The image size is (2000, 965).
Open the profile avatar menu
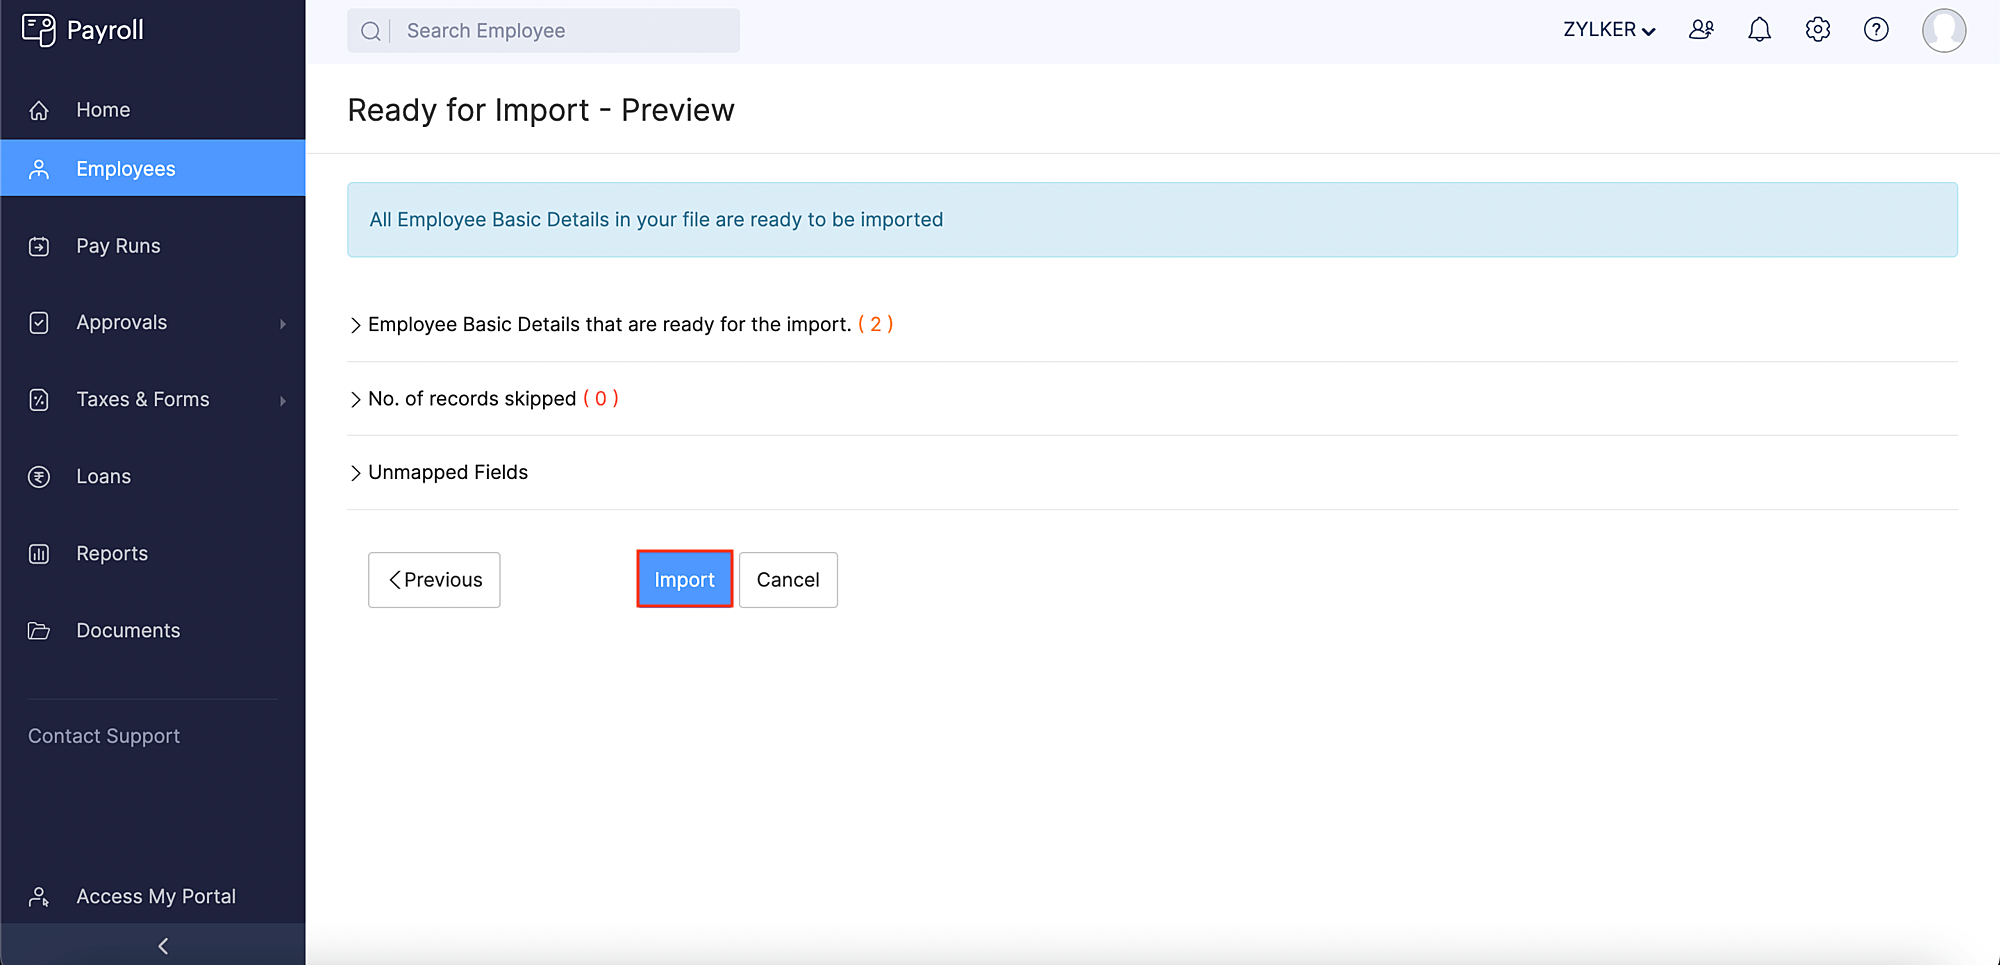(1945, 30)
